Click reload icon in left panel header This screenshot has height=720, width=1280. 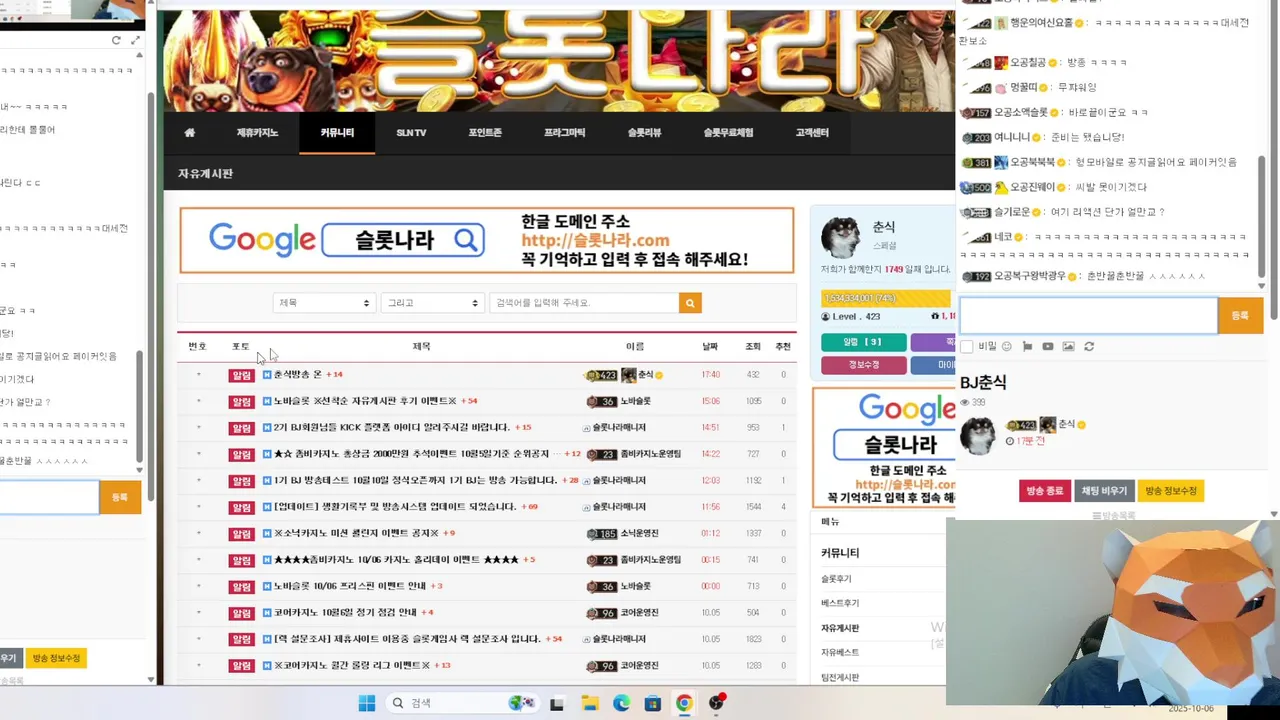116,40
